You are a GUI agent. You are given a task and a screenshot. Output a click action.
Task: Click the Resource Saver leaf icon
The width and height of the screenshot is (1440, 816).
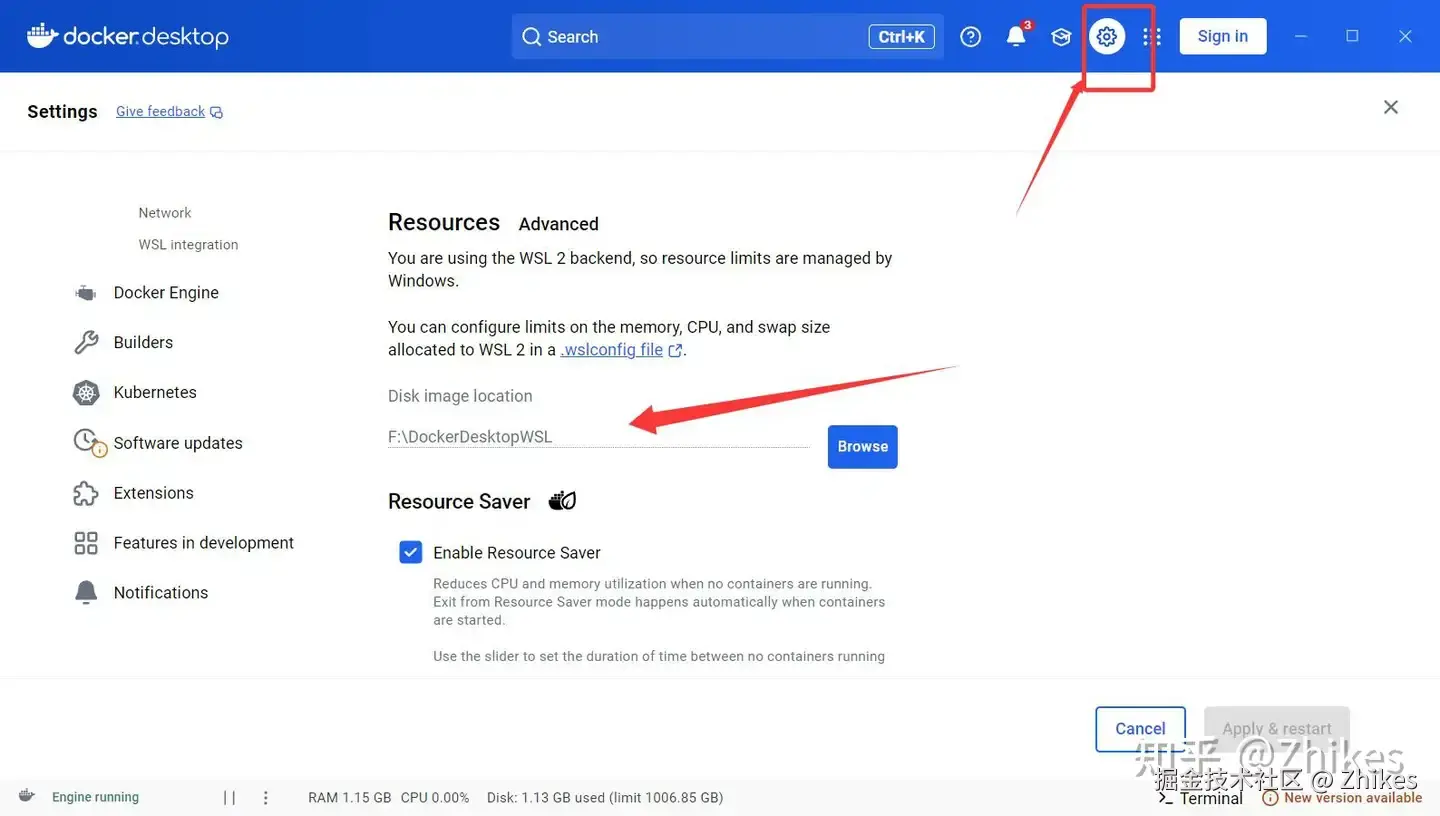tap(563, 500)
